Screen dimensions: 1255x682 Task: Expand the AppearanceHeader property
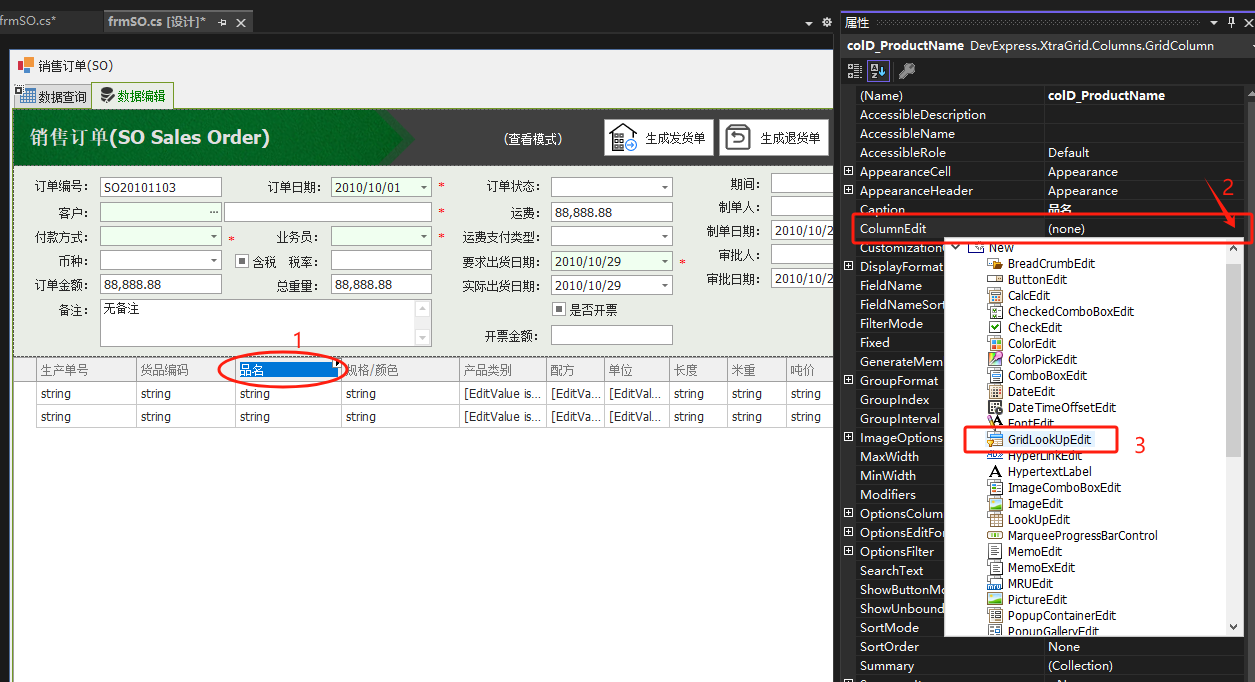849,190
